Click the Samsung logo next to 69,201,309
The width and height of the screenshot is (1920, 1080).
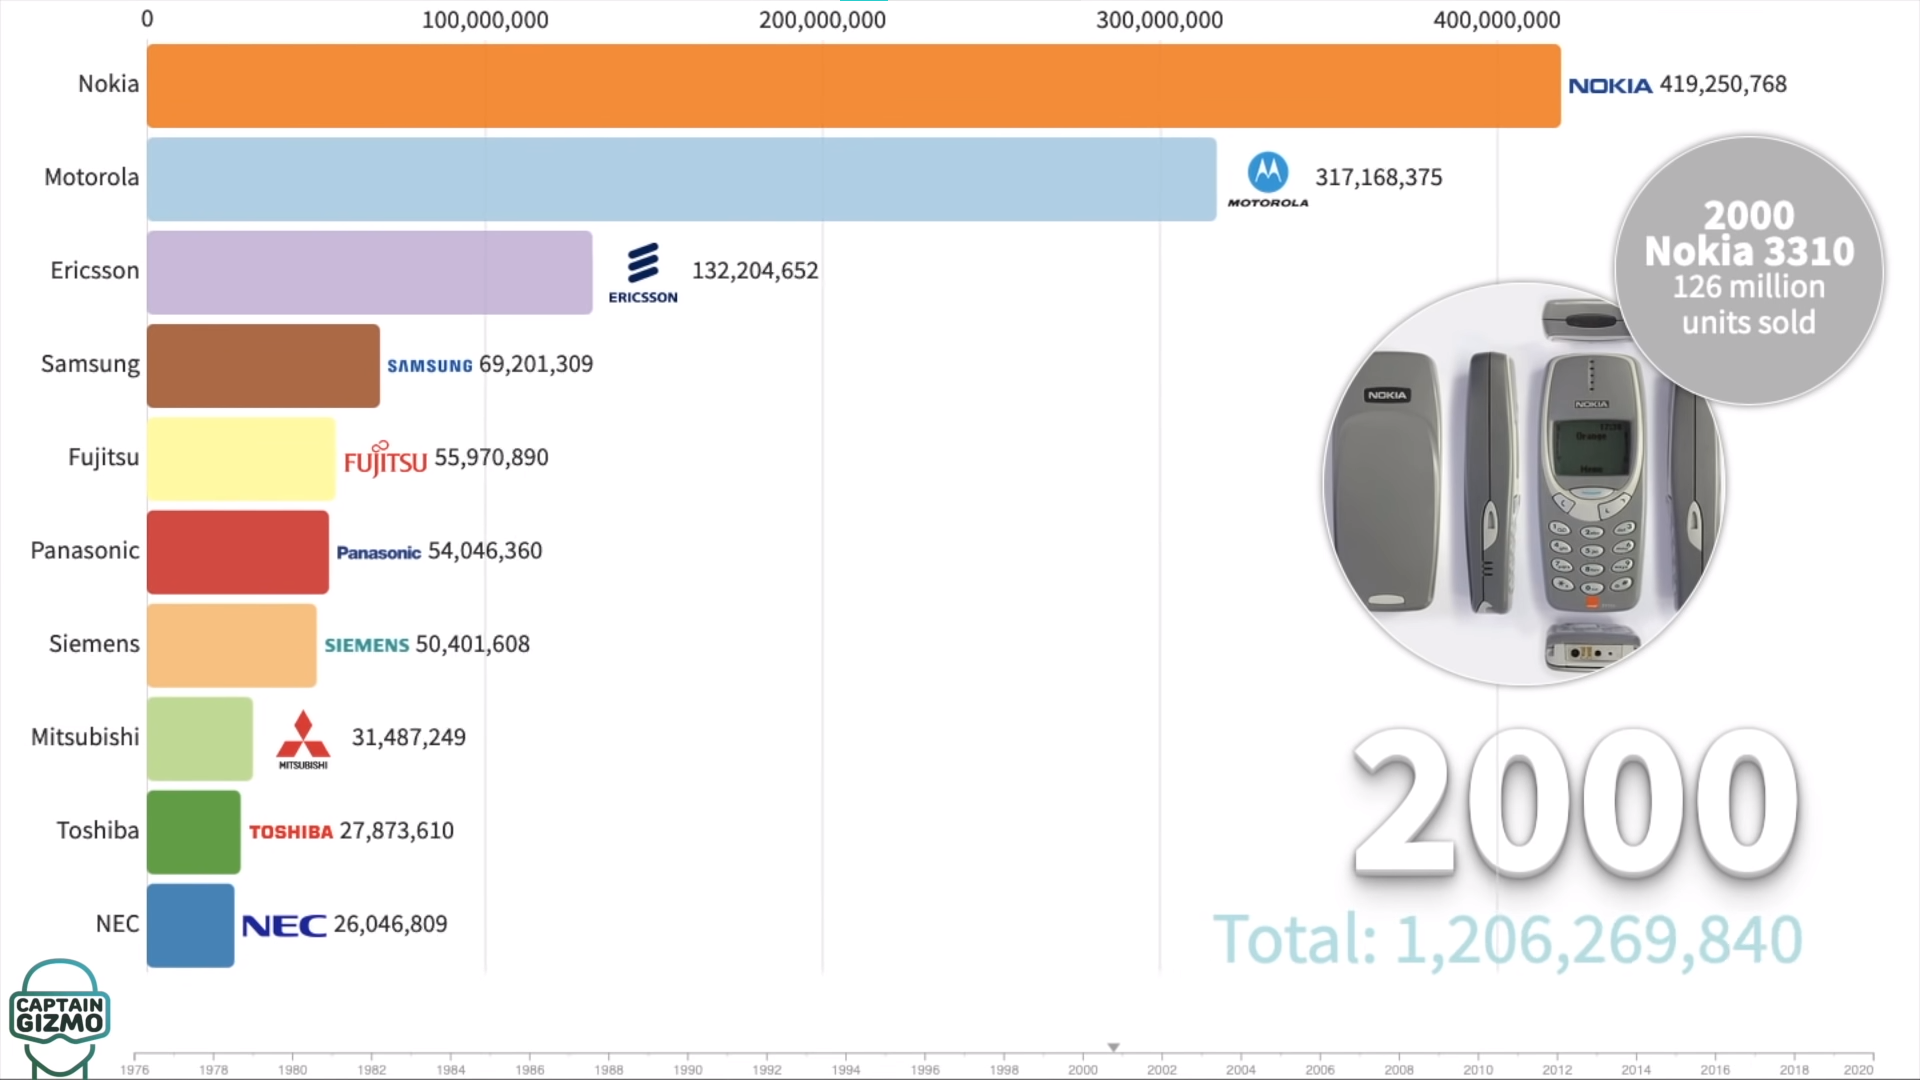(430, 366)
